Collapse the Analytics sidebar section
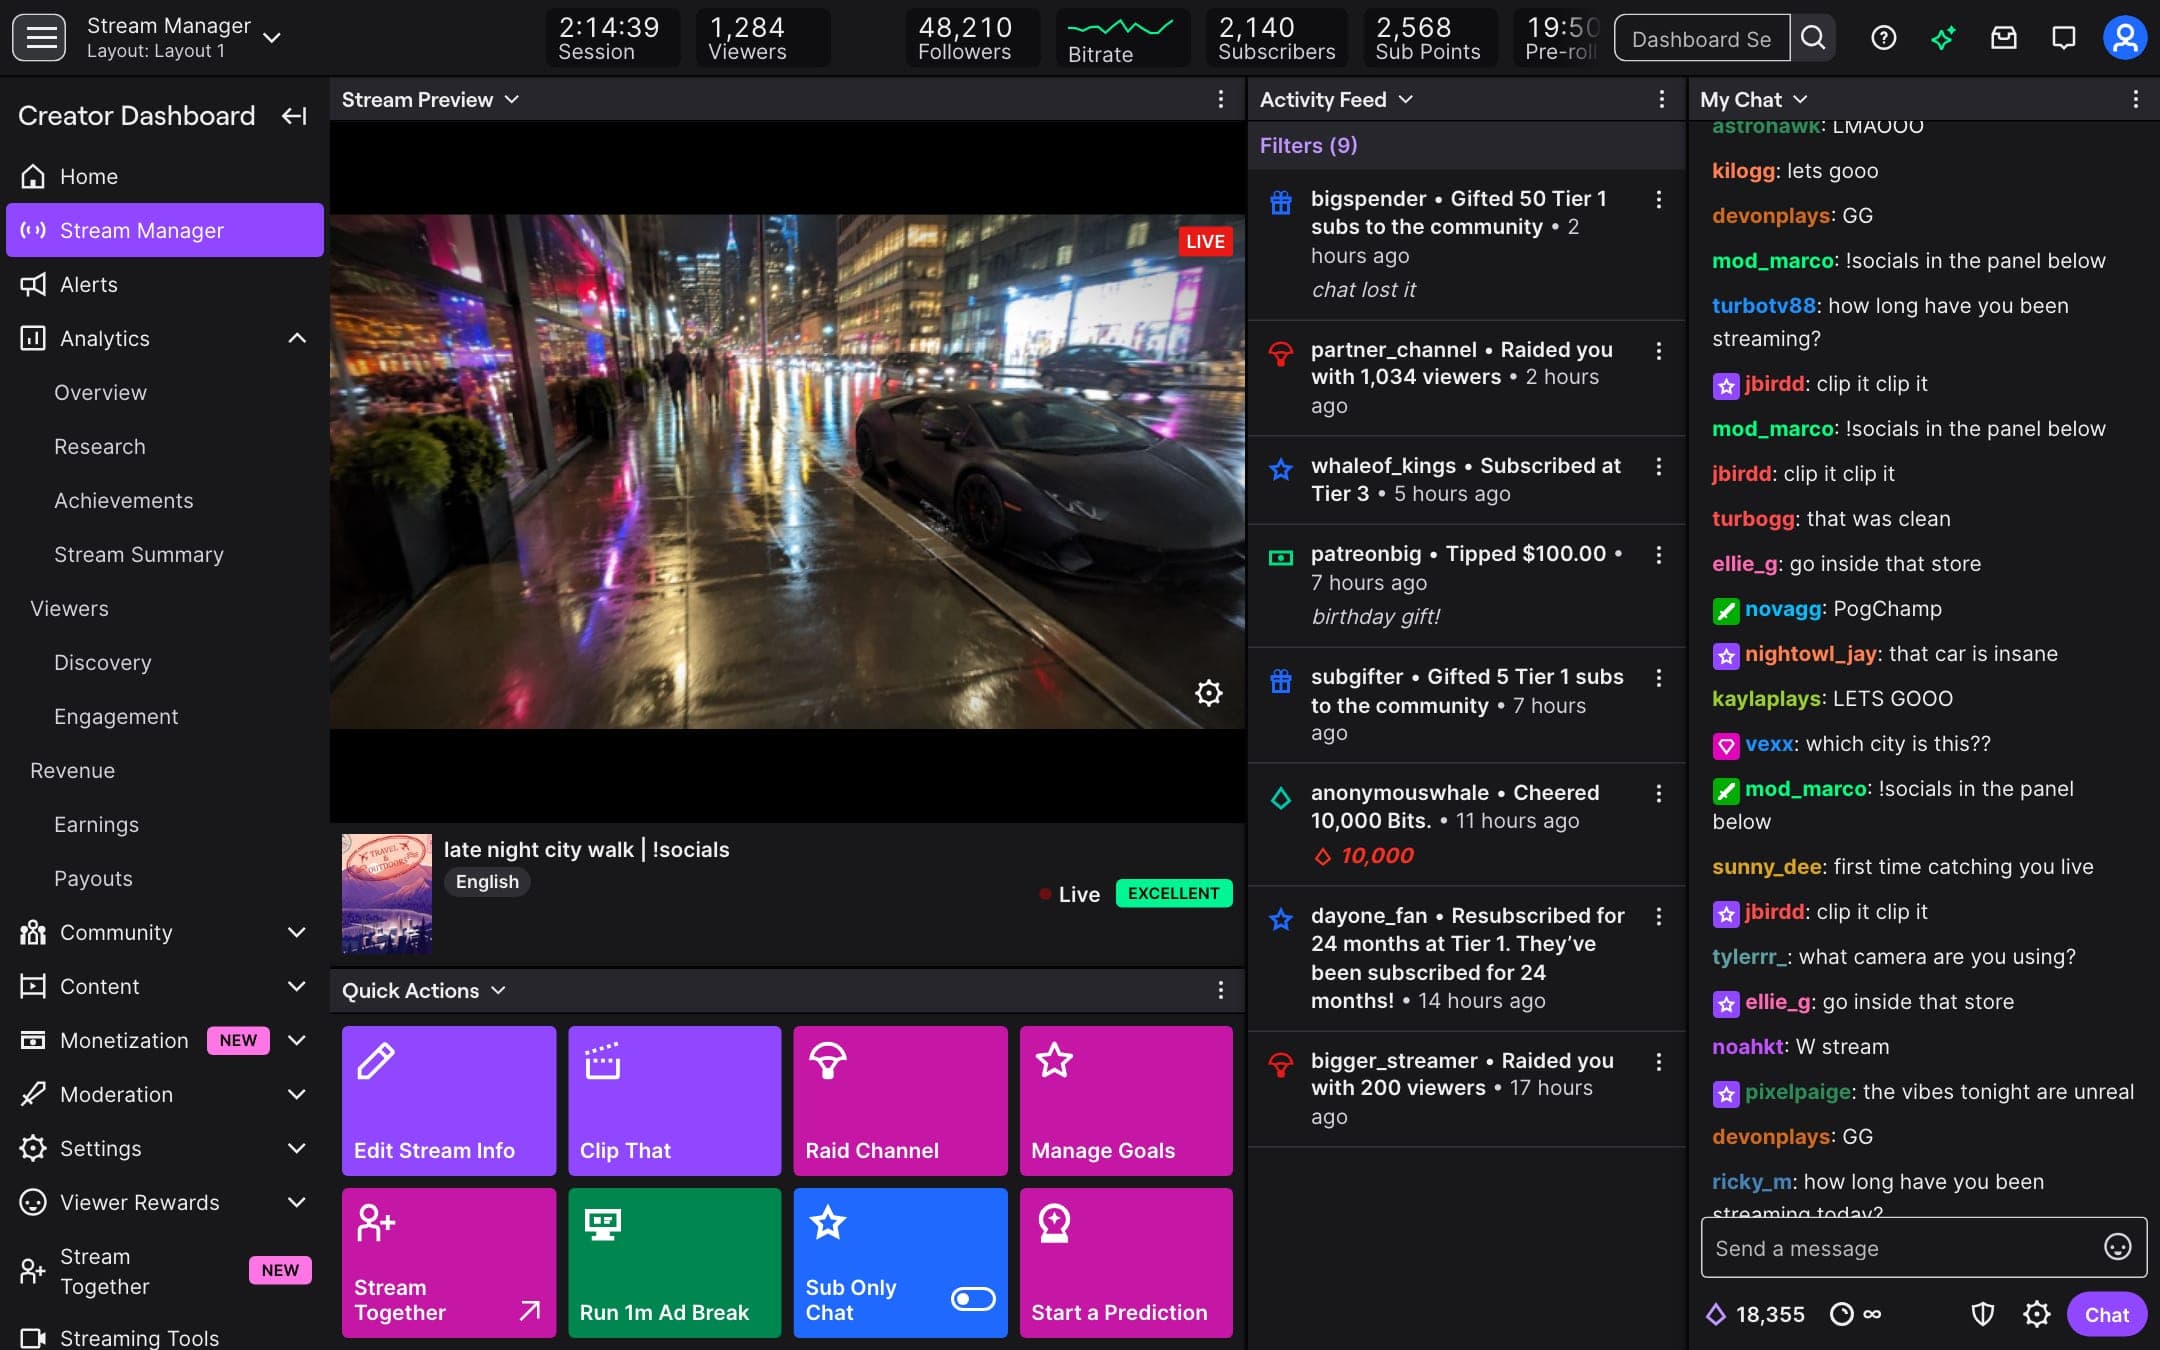The image size is (2160, 1350). click(x=297, y=338)
